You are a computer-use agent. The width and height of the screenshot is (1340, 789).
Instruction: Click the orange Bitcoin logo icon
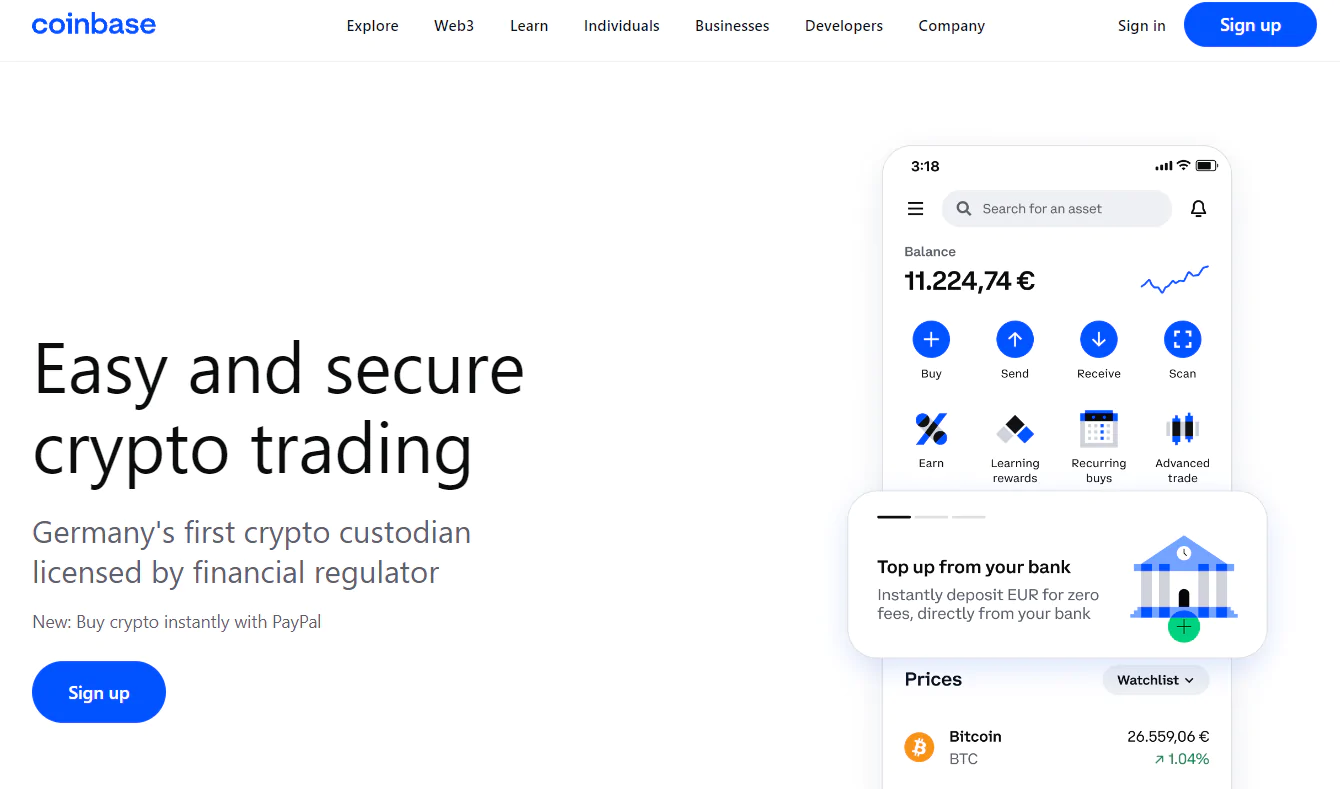pyautogui.click(x=919, y=747)
